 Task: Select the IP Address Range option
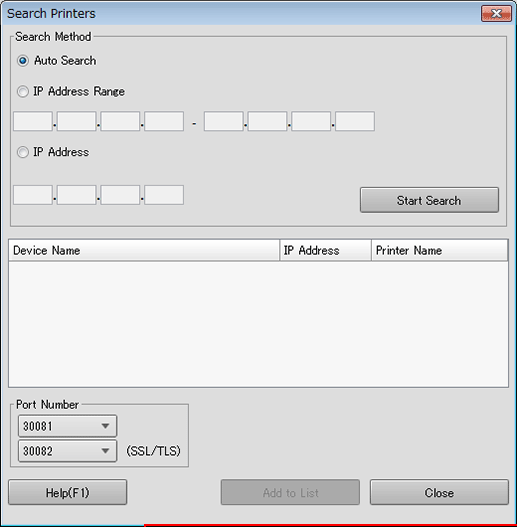23,91
